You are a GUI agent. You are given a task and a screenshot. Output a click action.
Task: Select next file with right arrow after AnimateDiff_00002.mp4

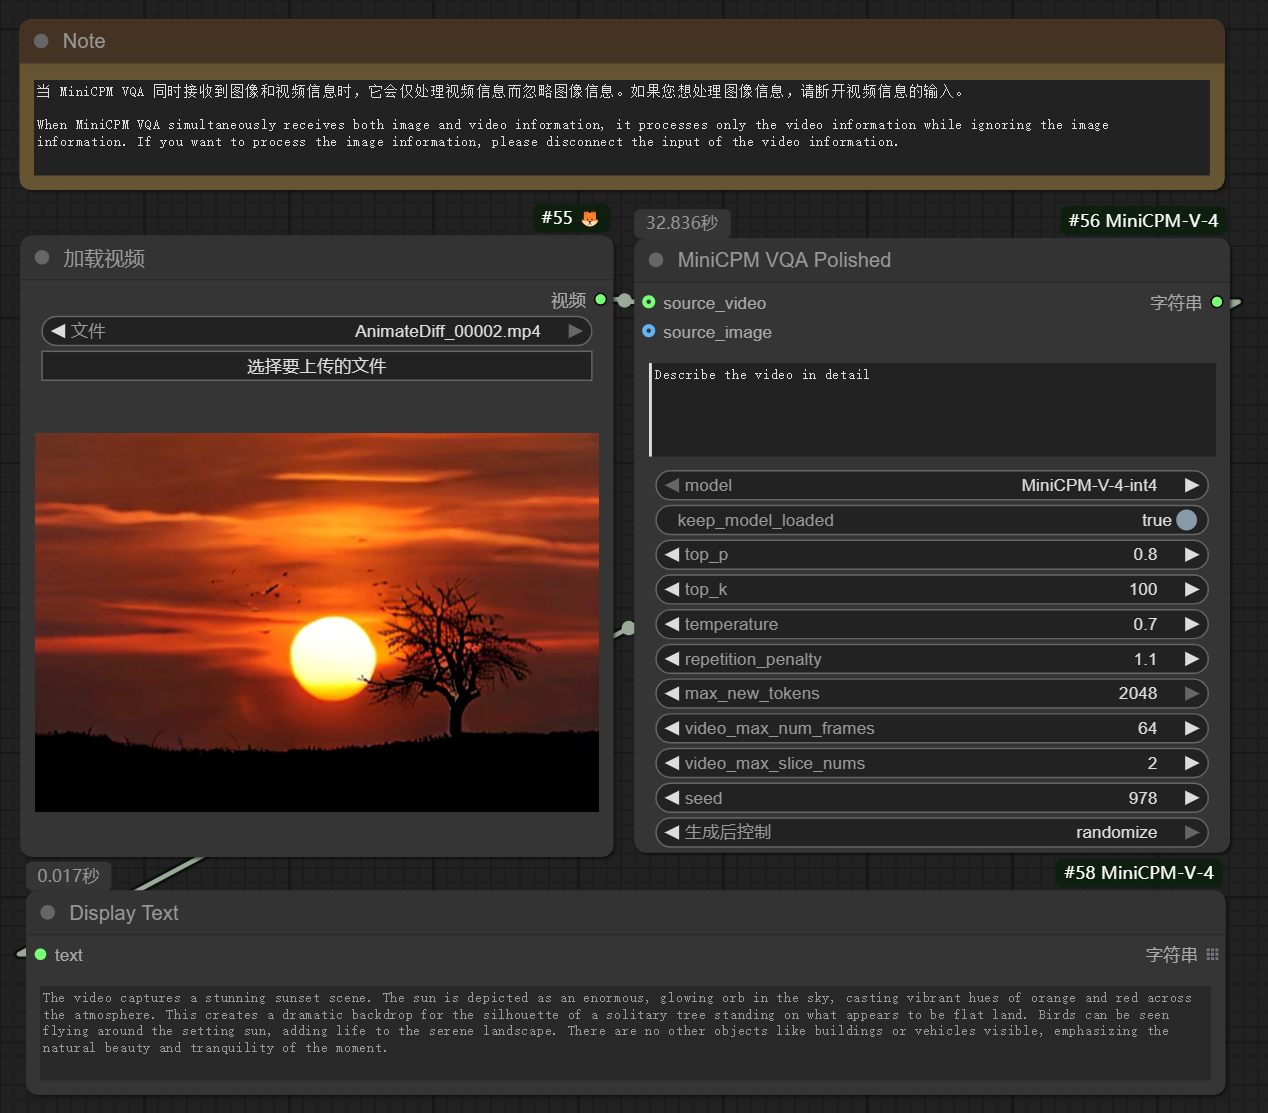click(576, 331)
